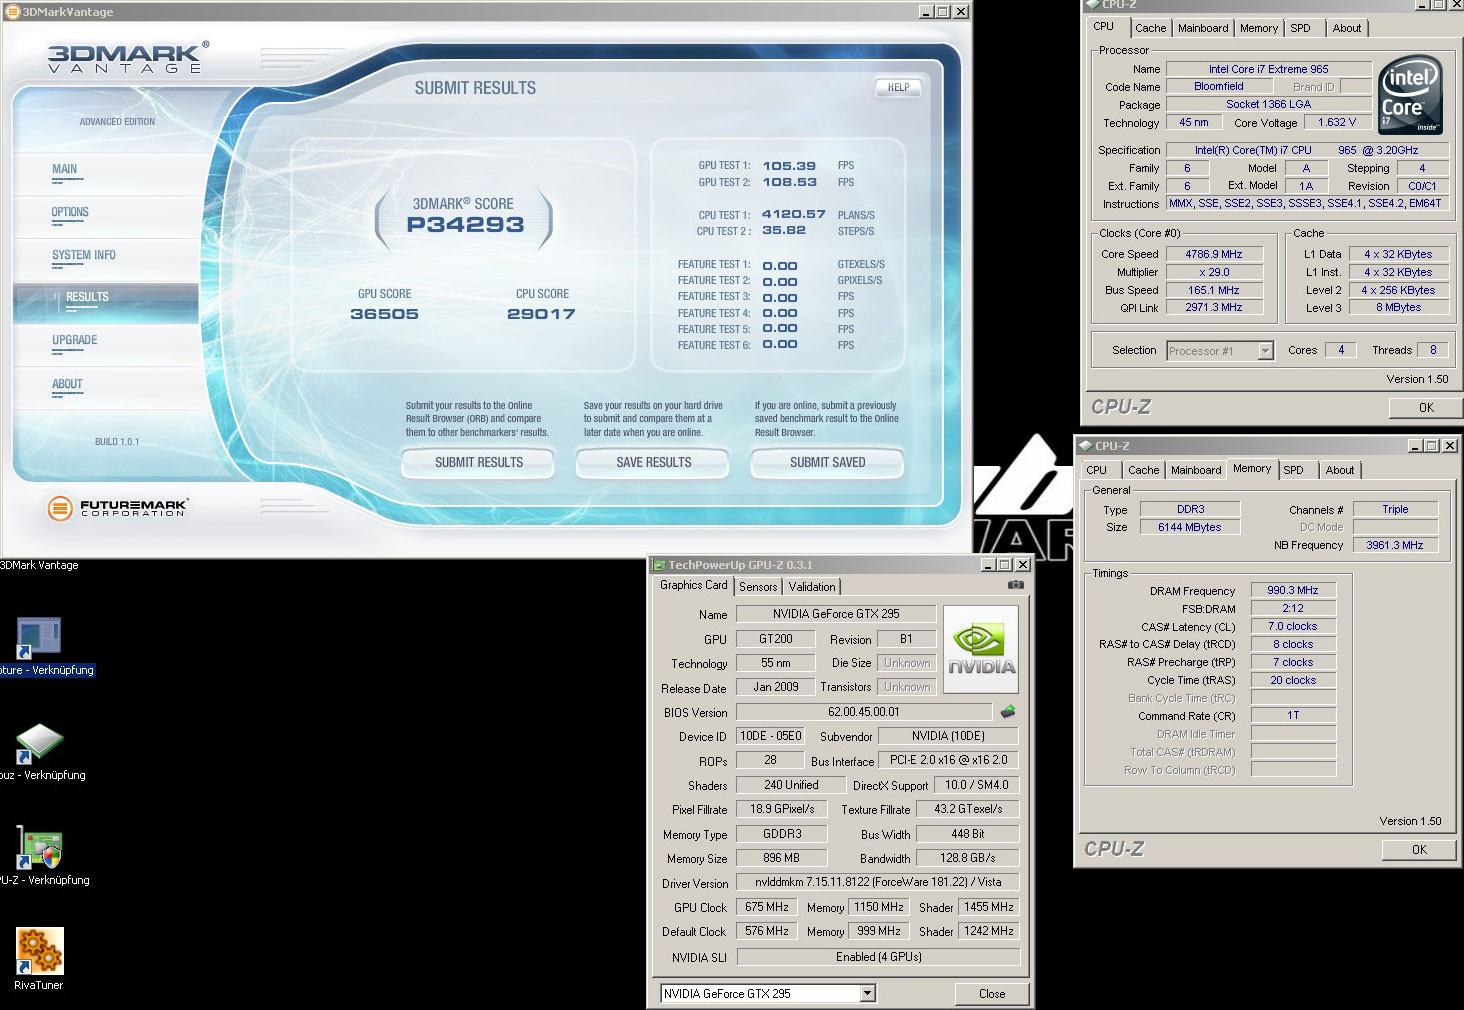This screenshot has height=1010, width=1464.
Task: Click the SAVE RESULTS button
Action: click(653, 462)
